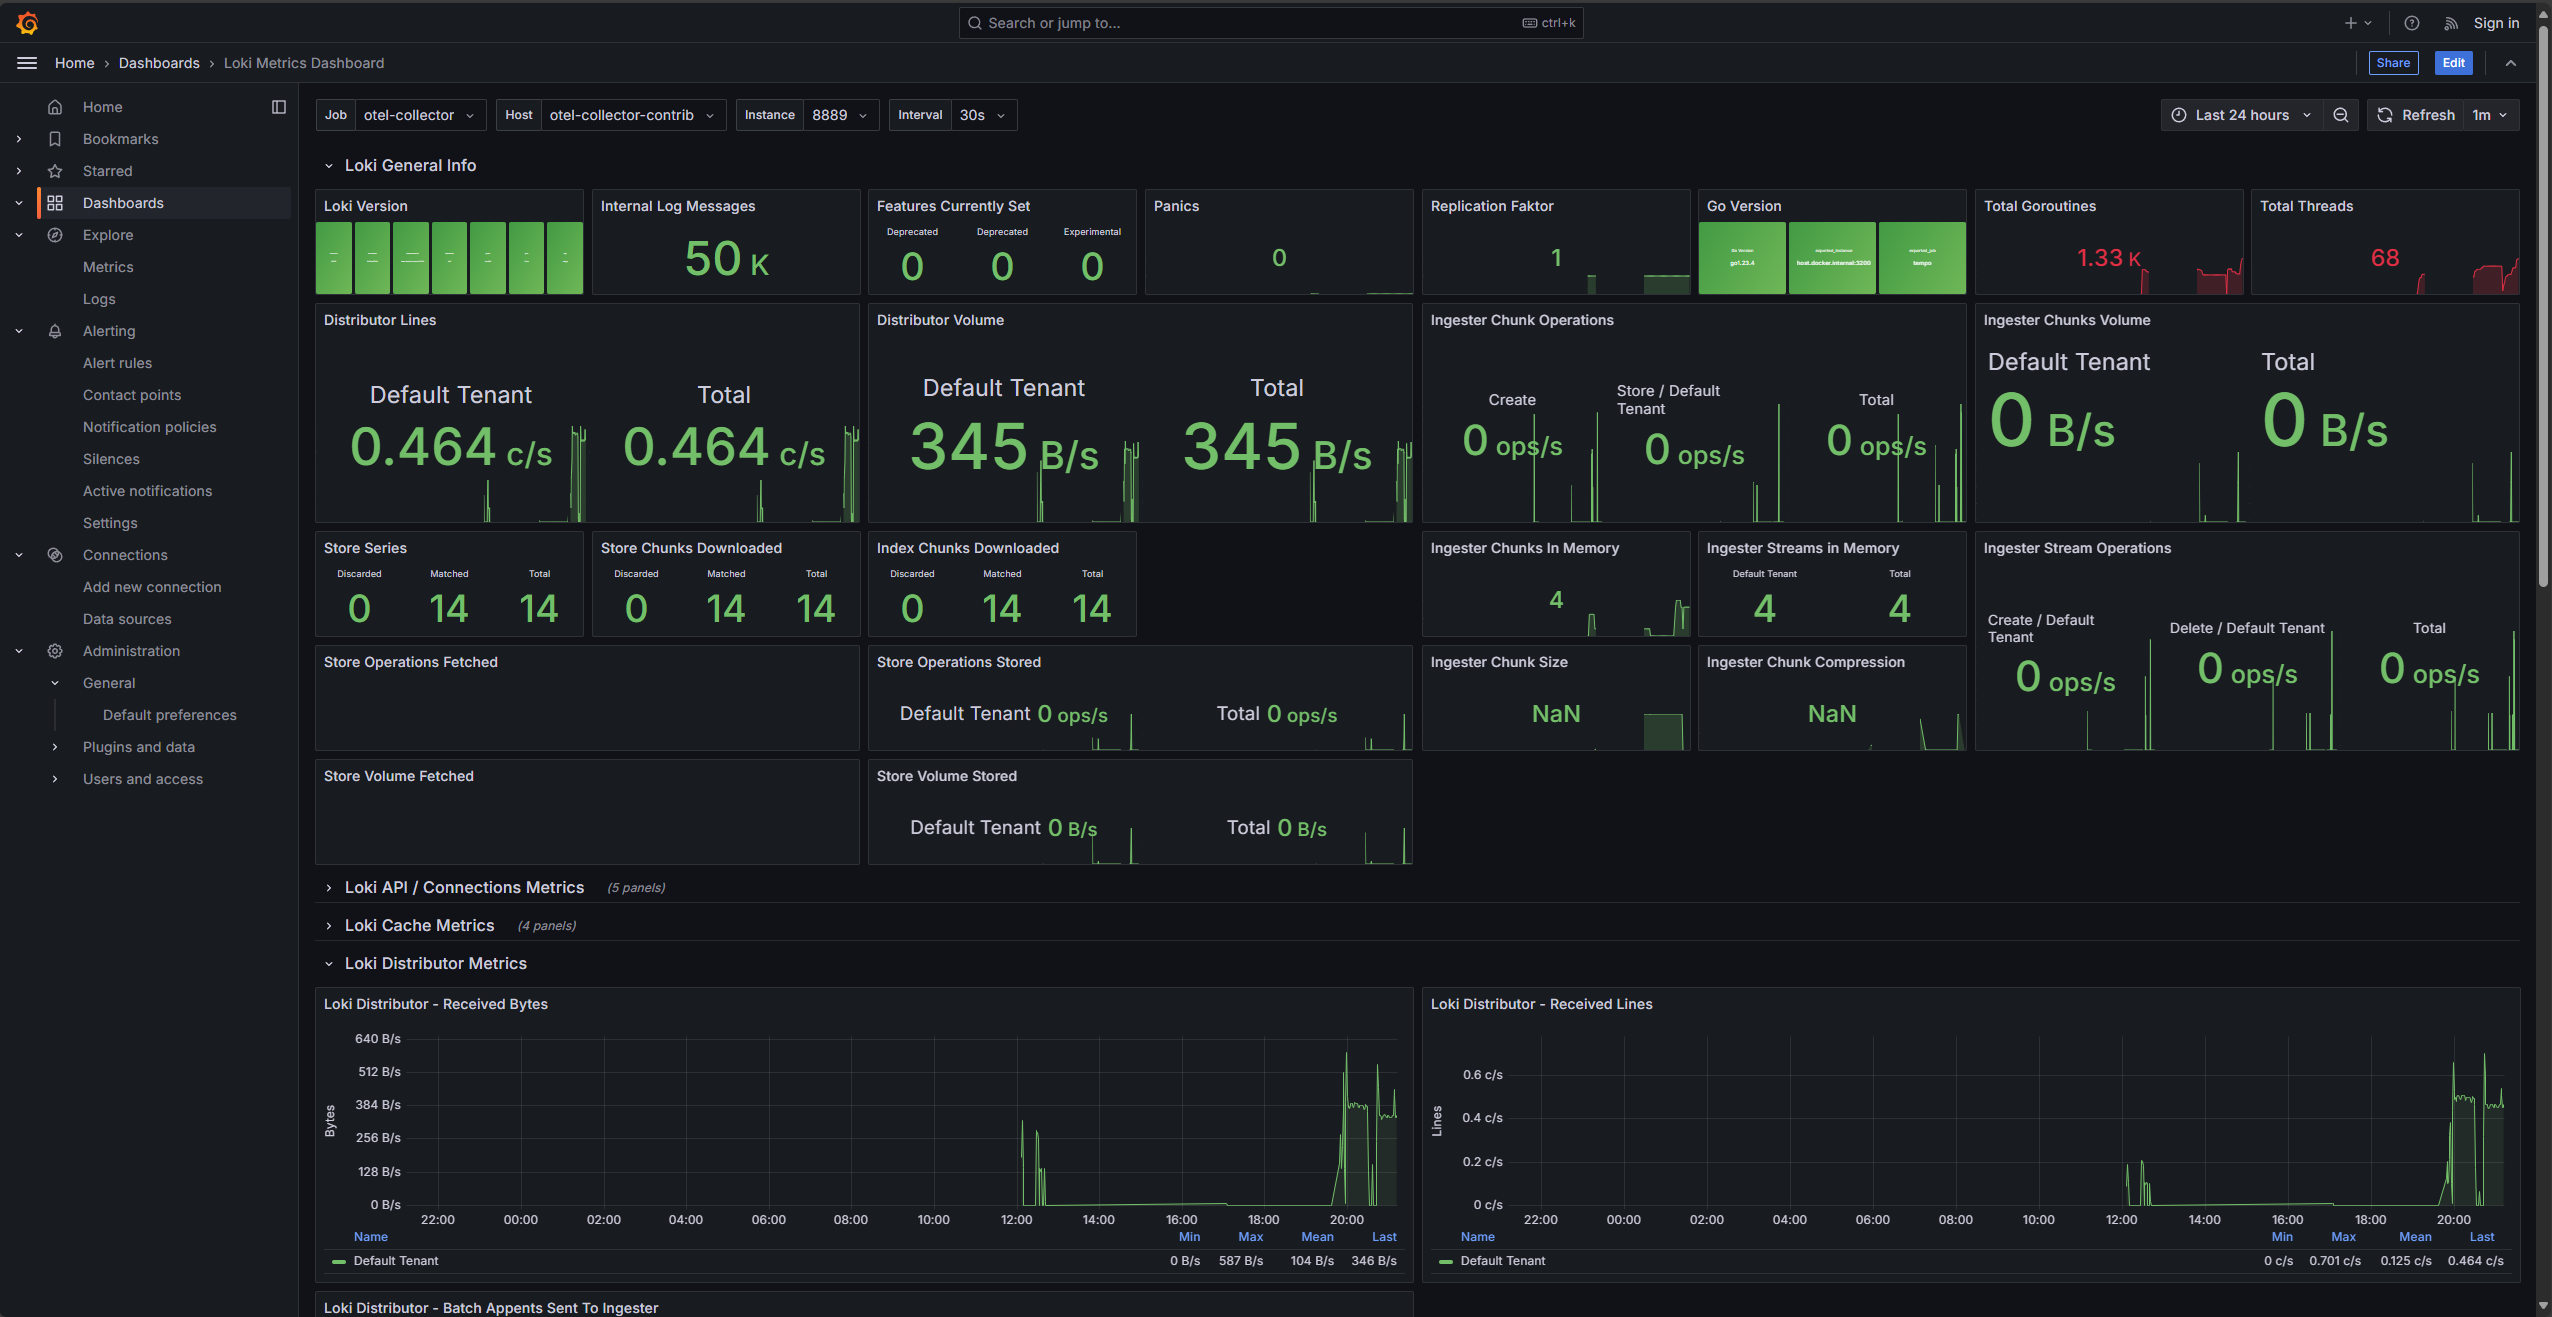Screen dimensions: 2552x1317
Task: Collapse the Loki Distributor Metrics row
Action: (x=328, y=964)
